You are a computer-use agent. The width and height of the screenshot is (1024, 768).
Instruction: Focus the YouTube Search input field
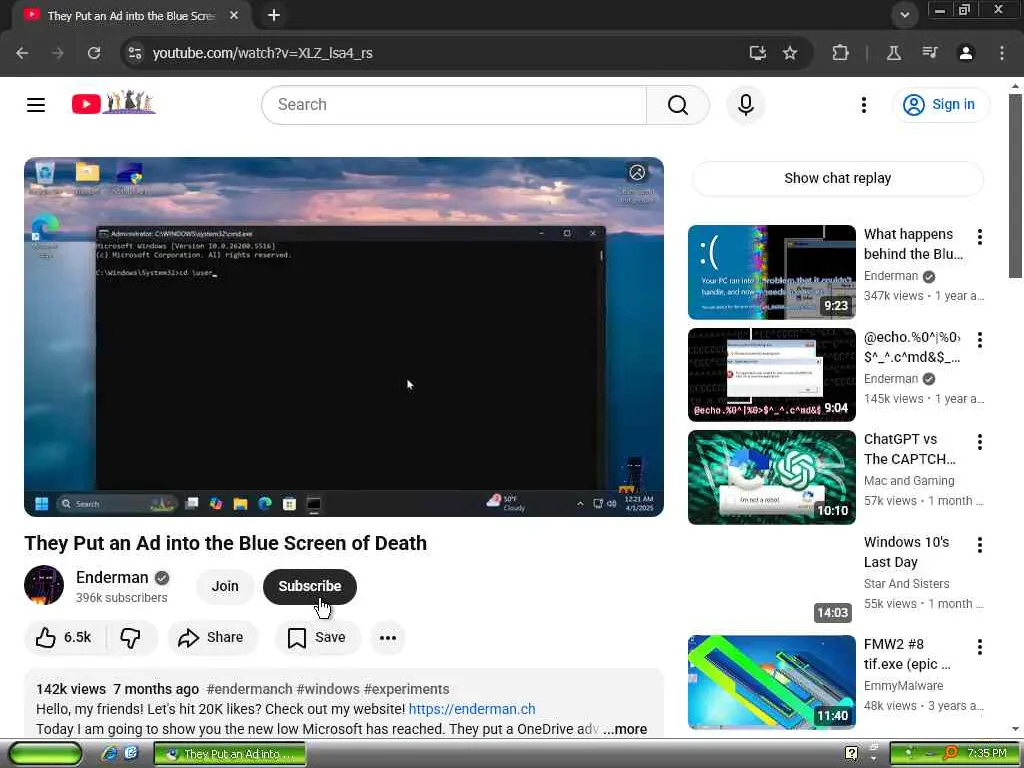(x=454, y=104)
